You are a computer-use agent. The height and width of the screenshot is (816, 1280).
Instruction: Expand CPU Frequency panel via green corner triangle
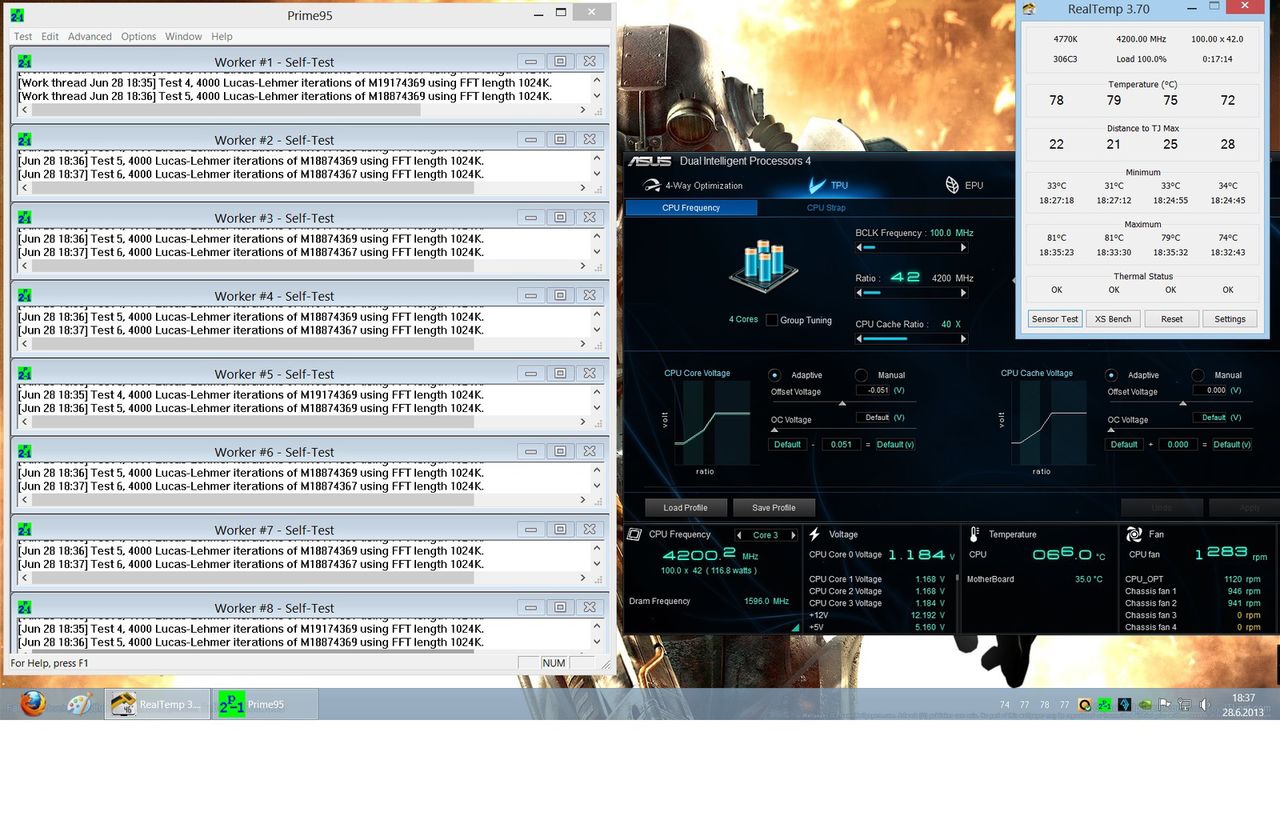click(795, 628)
